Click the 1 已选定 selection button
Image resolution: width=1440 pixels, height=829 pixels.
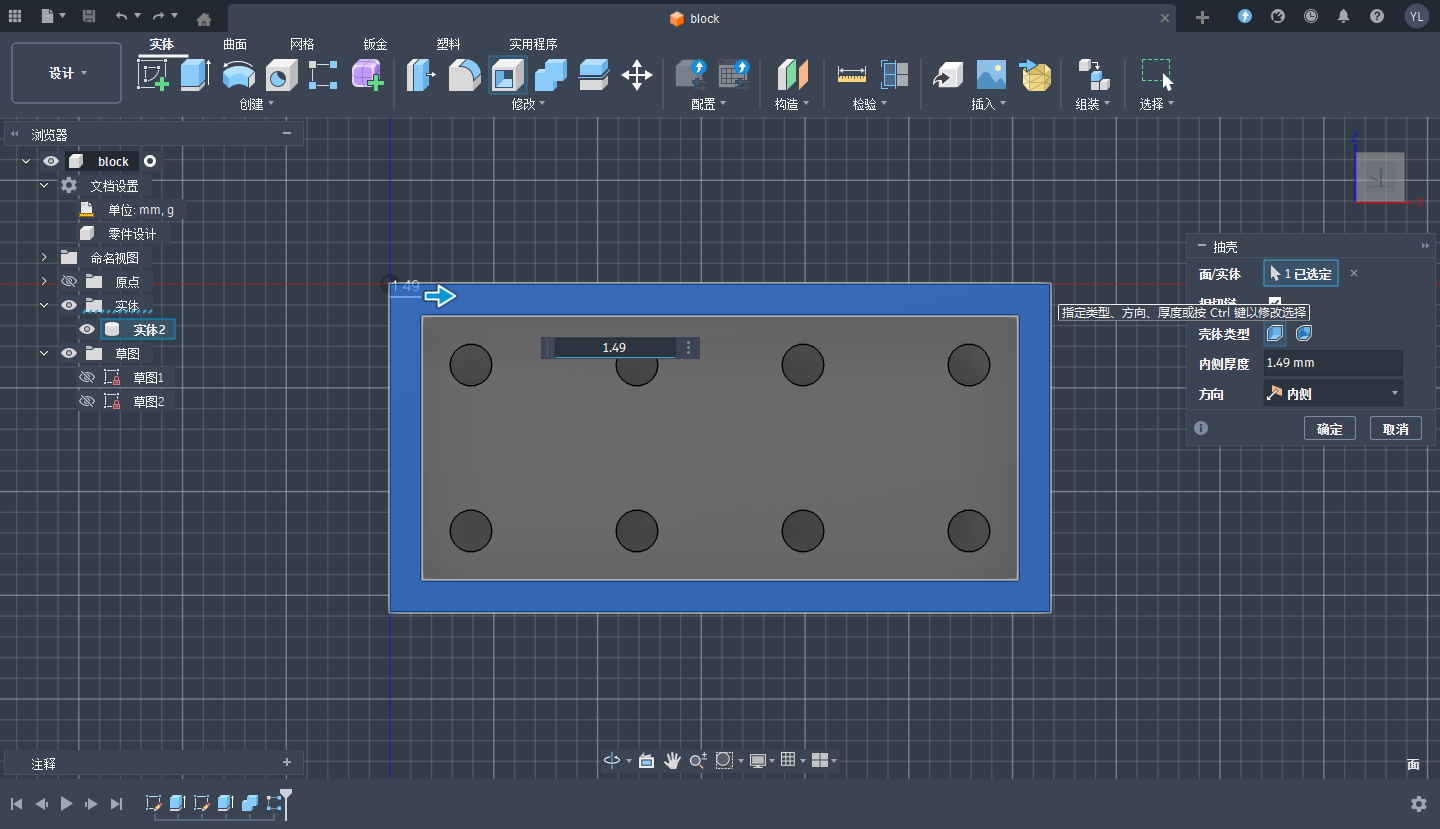[1301, 273]
